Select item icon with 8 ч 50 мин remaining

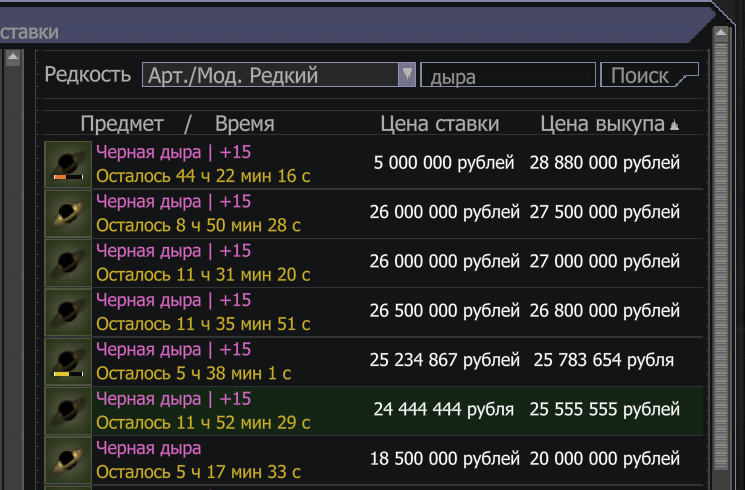point(68,213)
